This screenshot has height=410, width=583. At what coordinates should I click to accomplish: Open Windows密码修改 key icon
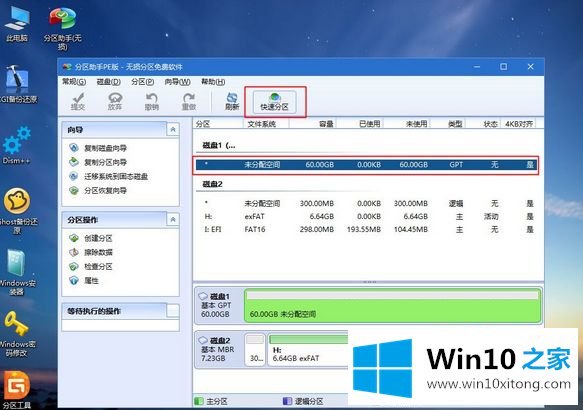pyautogui.click(x=17, y=334)
